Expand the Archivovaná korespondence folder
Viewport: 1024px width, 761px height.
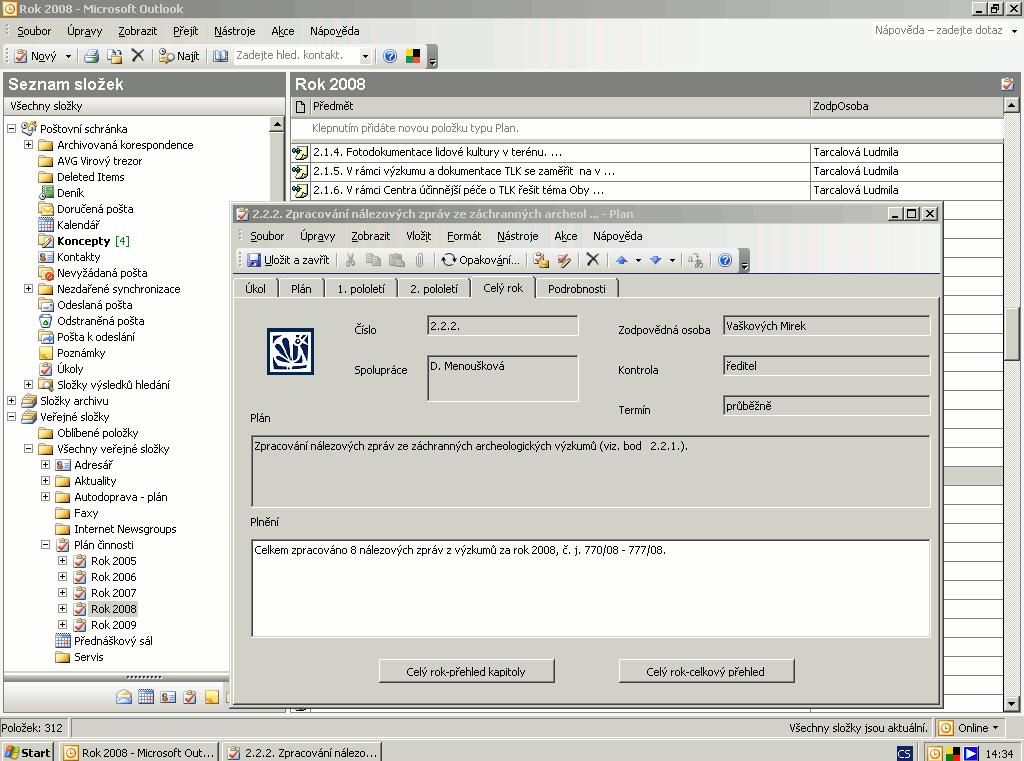(x=28, y=144)
